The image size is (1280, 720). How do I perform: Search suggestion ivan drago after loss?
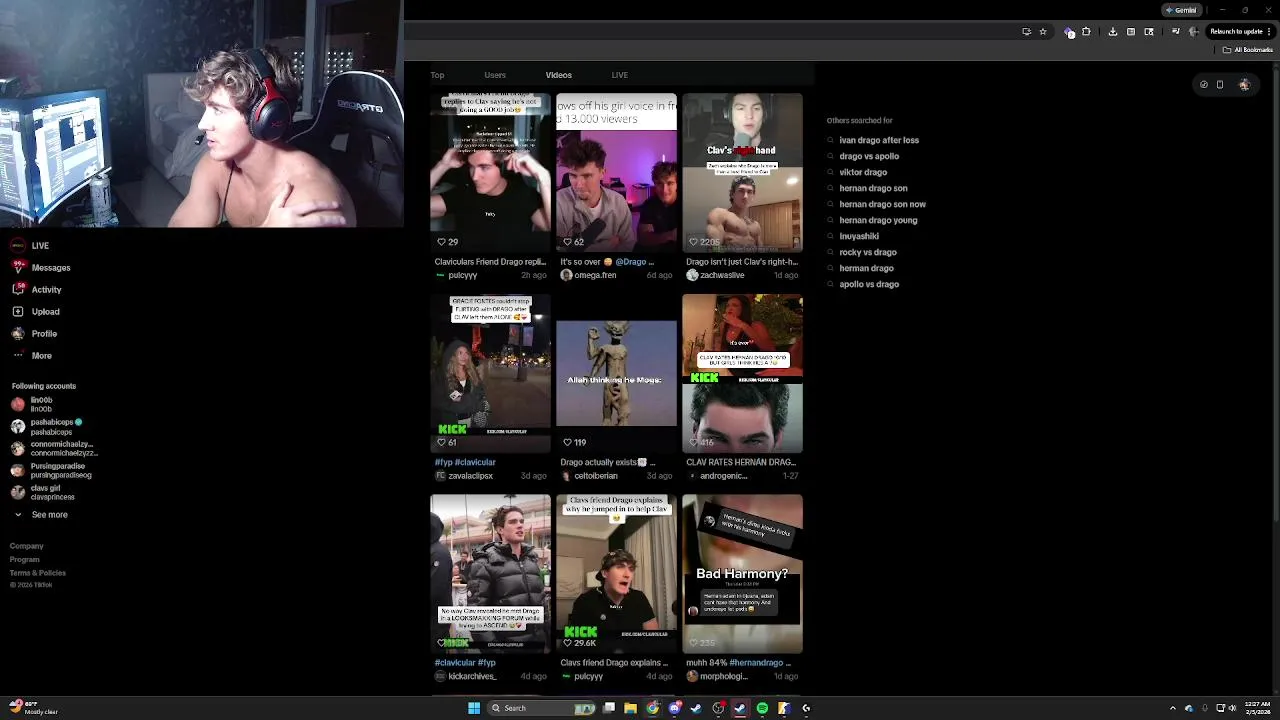(873, 140)
